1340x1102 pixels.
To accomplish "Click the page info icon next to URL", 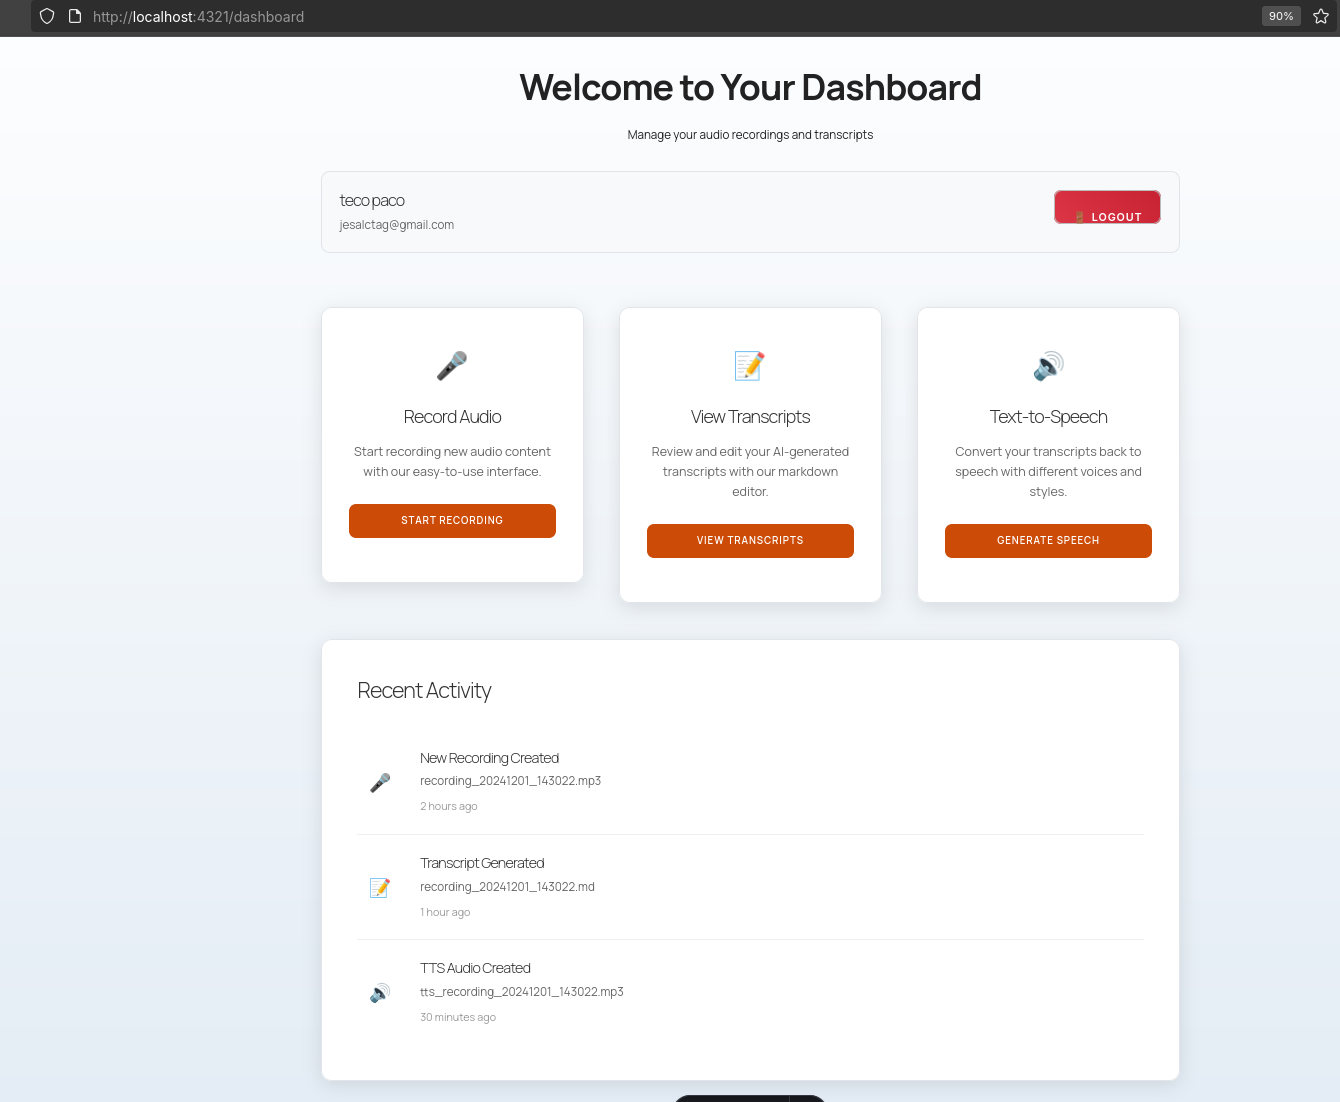I will tap(75, 16).
